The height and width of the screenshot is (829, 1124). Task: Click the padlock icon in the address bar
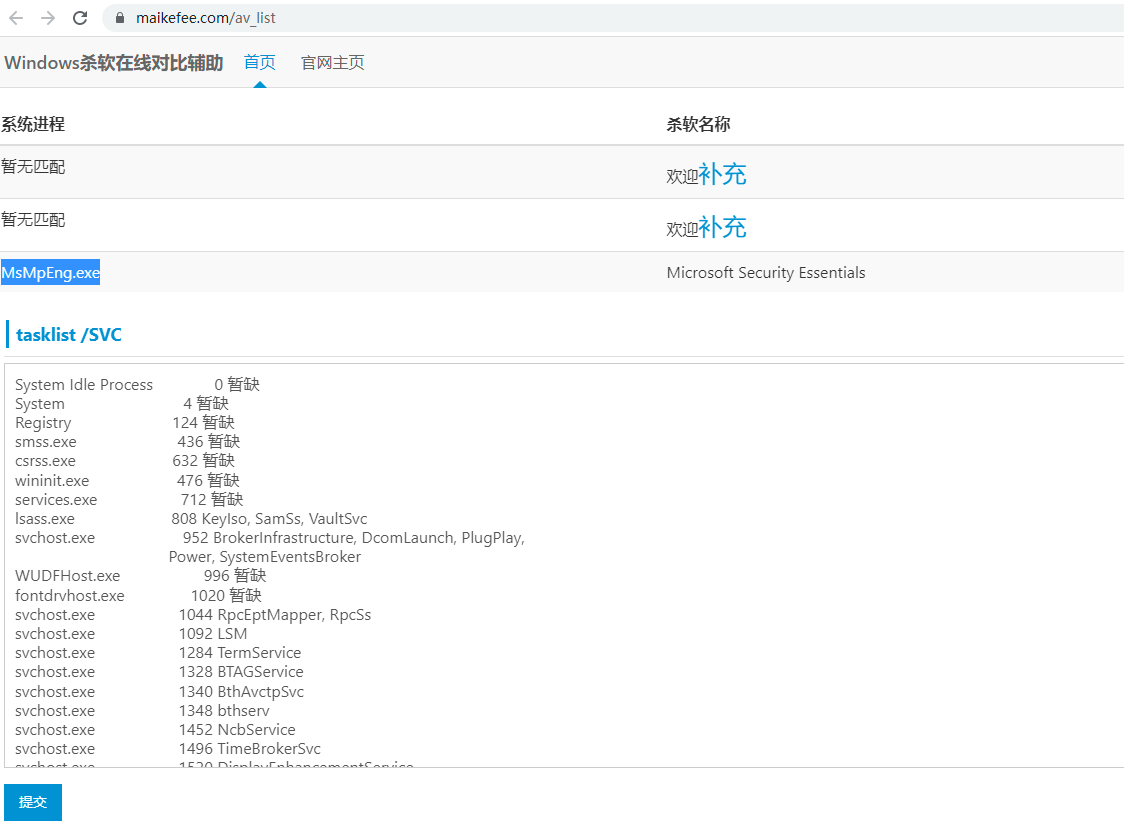point(119,18)
